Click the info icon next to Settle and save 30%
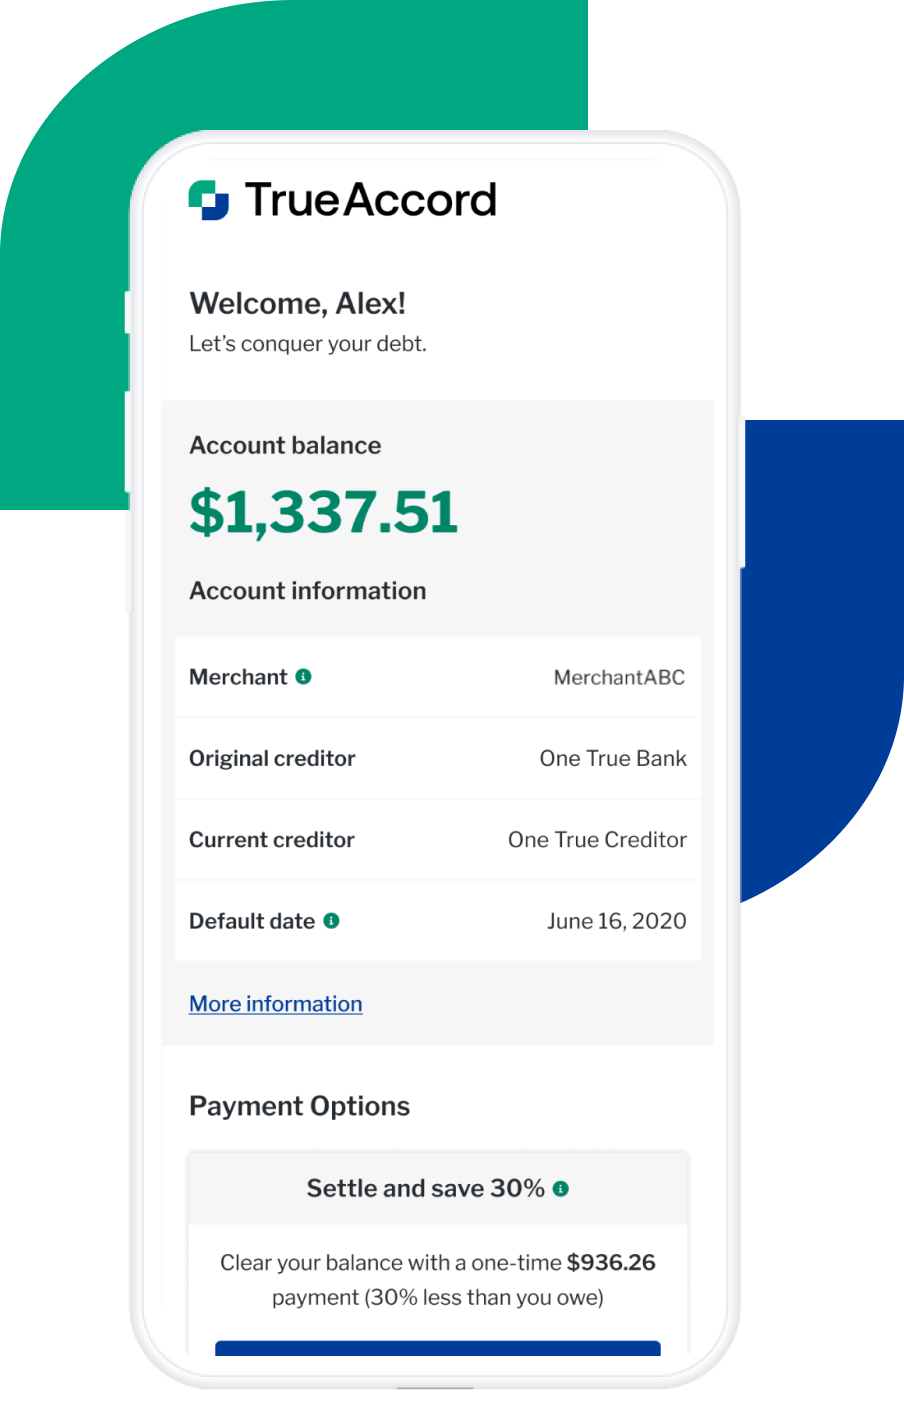904x1414 pixels. 562,1188
